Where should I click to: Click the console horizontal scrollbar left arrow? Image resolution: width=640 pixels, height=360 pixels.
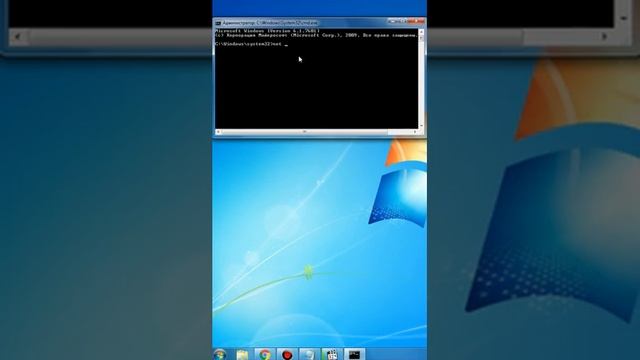point(218,131)
